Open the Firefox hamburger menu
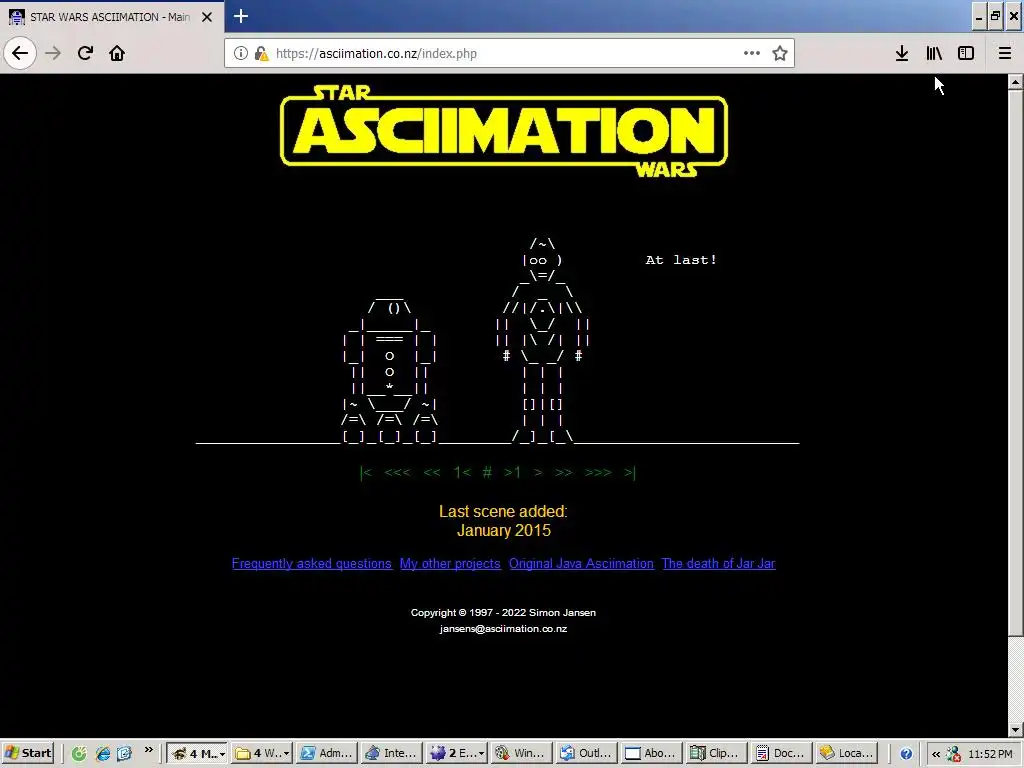 click(1004, 53)
